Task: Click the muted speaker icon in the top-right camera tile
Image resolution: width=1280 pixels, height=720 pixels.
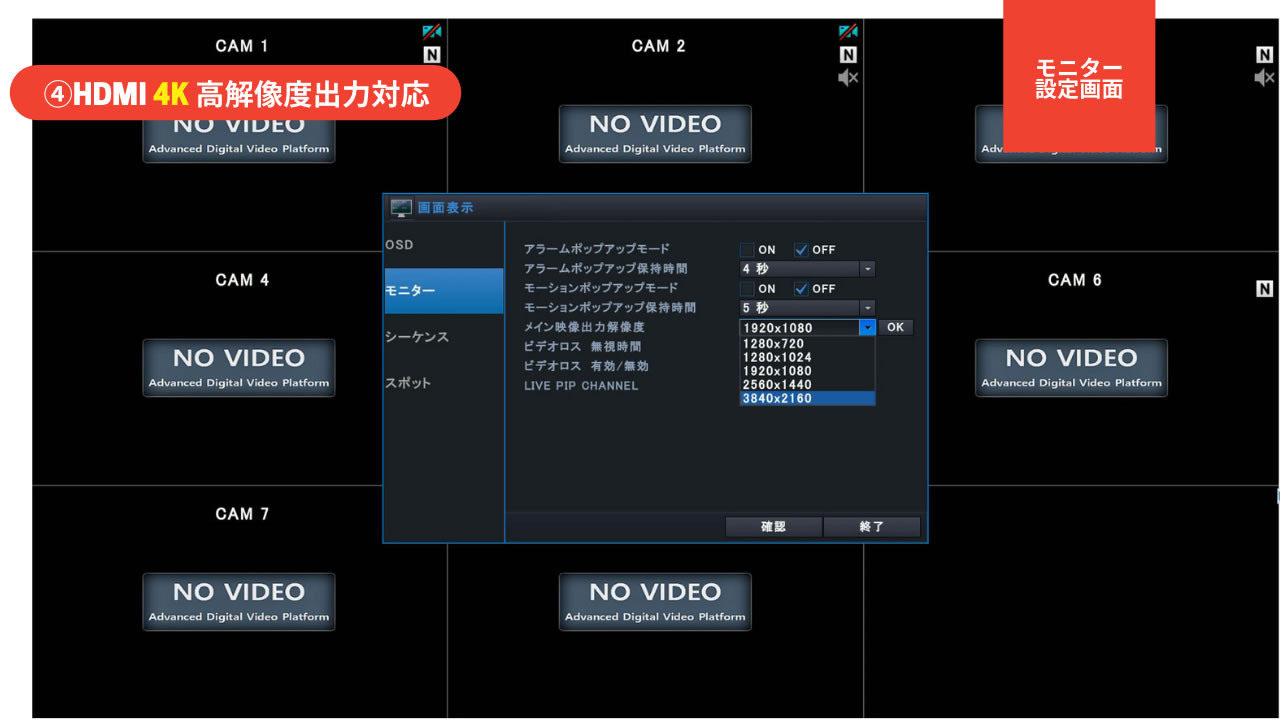Action: pos(1264,78)
